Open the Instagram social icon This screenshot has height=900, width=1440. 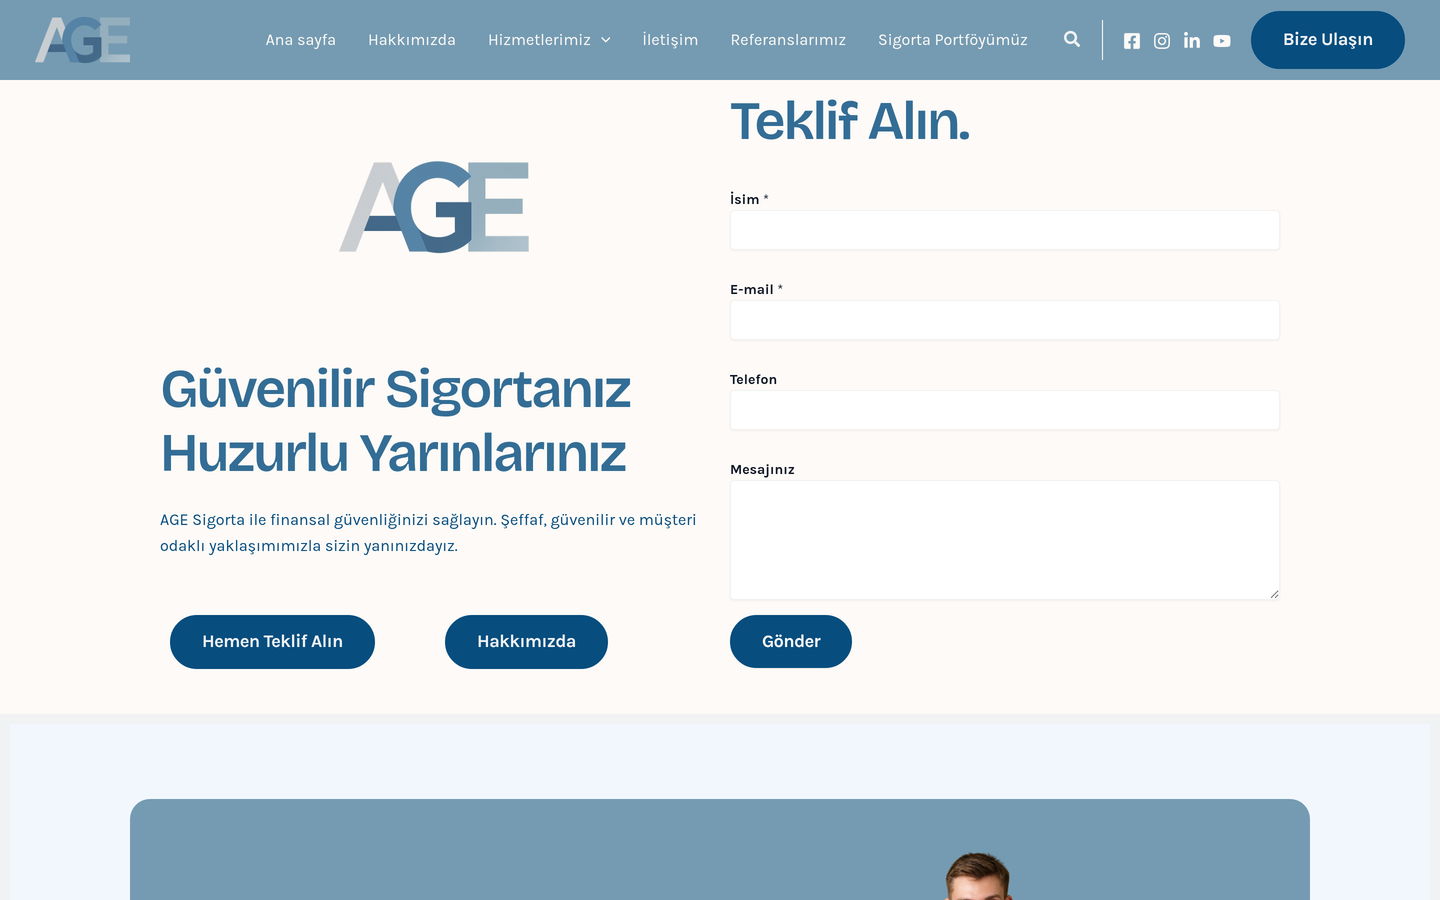[x=1162, y=41]
